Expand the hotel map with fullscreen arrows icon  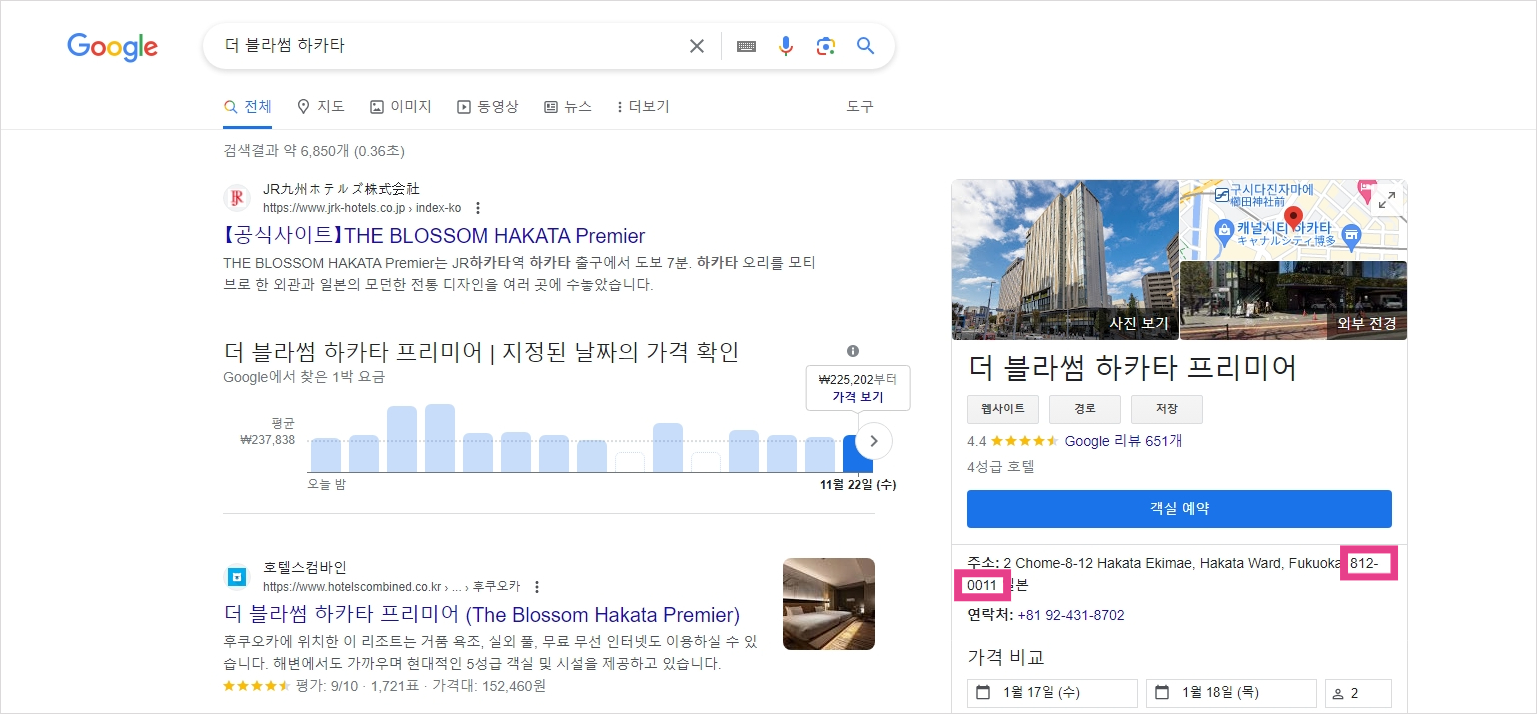1387,200
